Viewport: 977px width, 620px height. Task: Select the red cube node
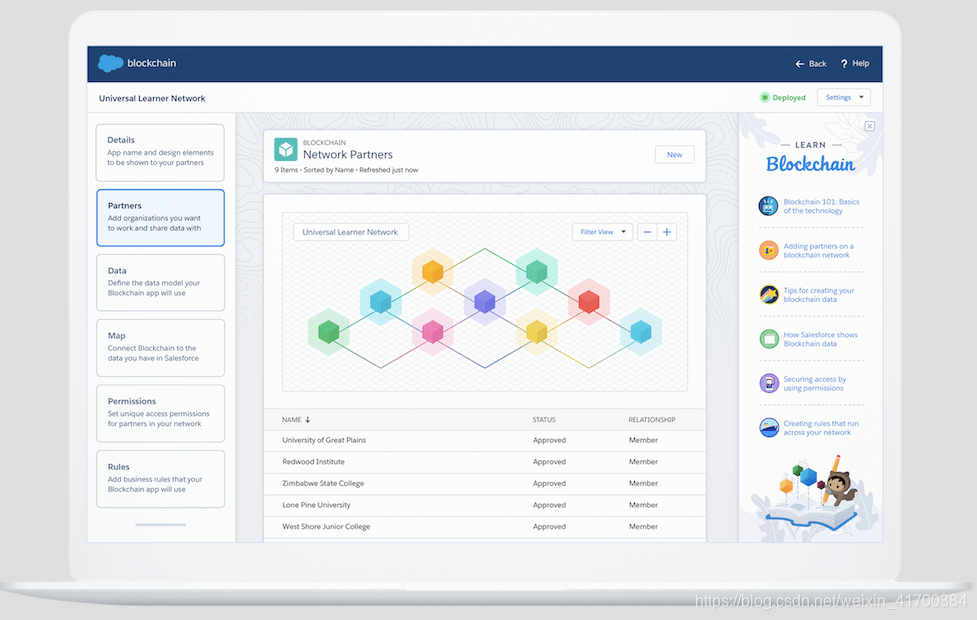tap(588, 302)
